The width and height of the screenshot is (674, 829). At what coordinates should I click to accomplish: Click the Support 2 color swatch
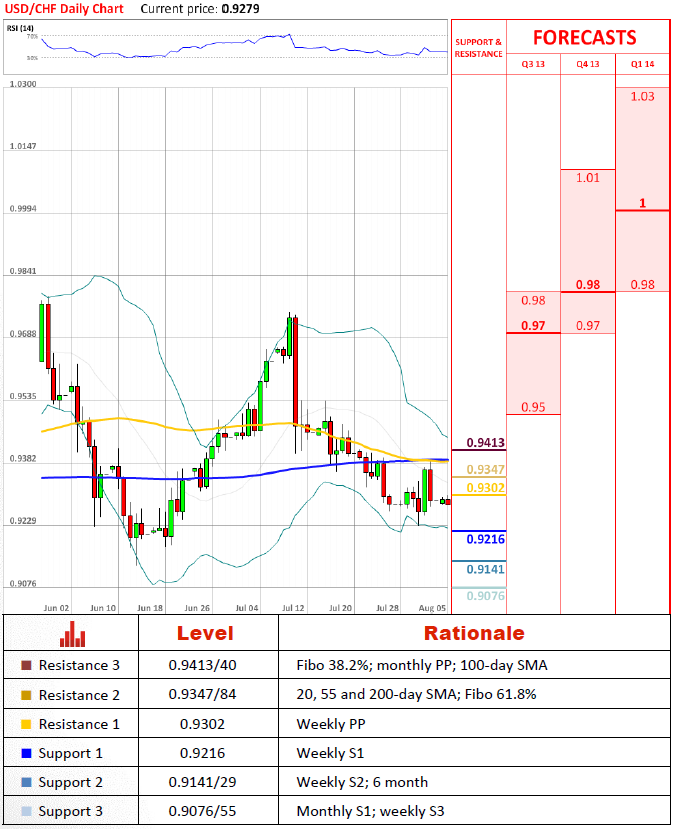[x=26, y=782]
